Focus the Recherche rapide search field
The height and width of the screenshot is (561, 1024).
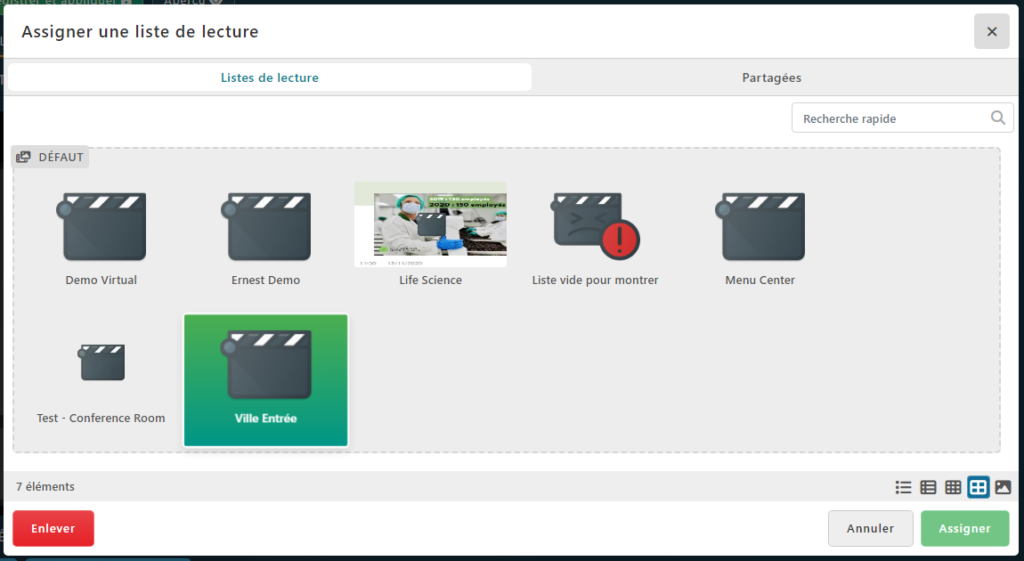(x=890, y=118)
